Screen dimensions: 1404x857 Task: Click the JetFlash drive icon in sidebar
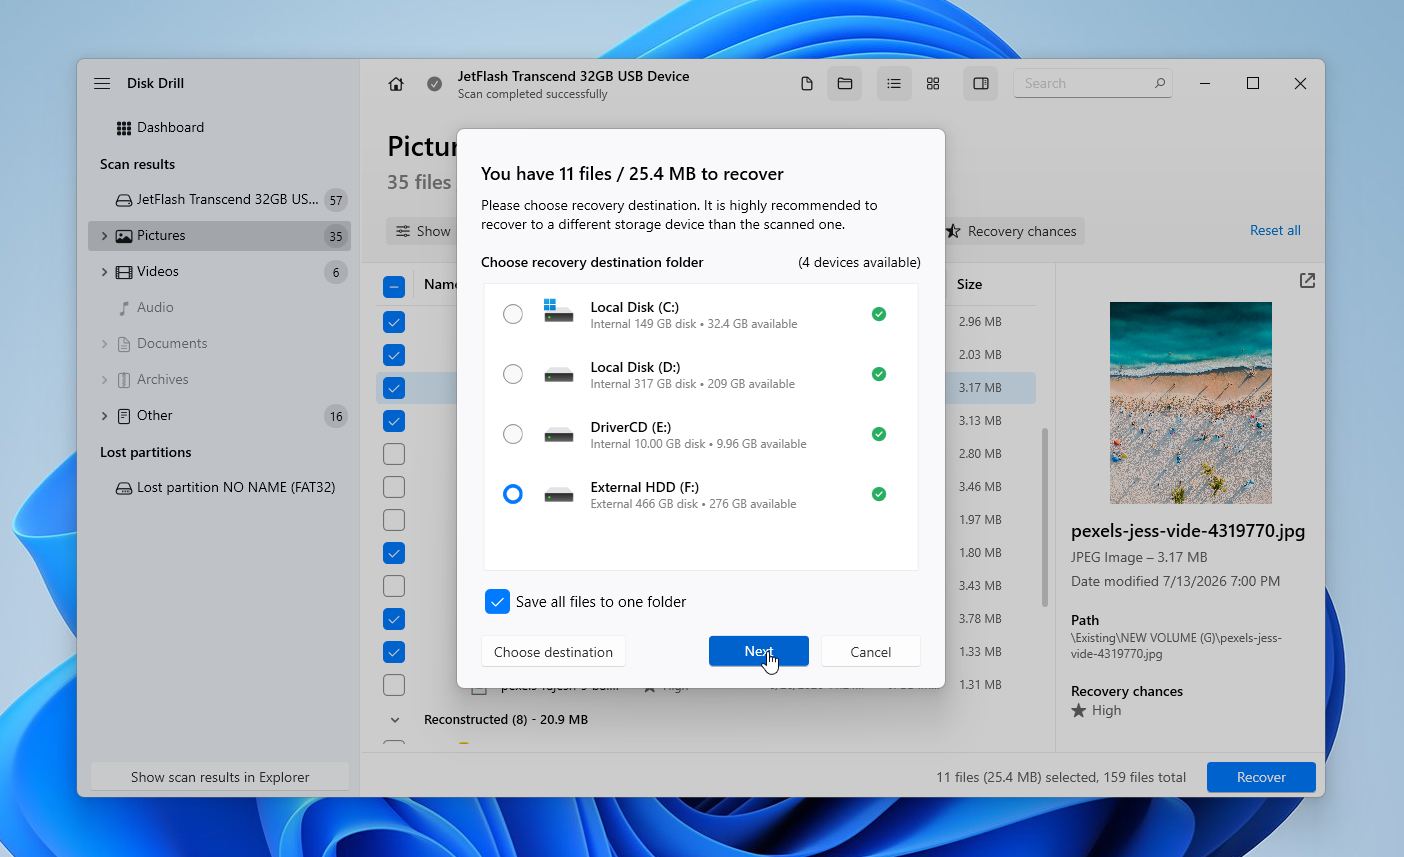(124, 200)
